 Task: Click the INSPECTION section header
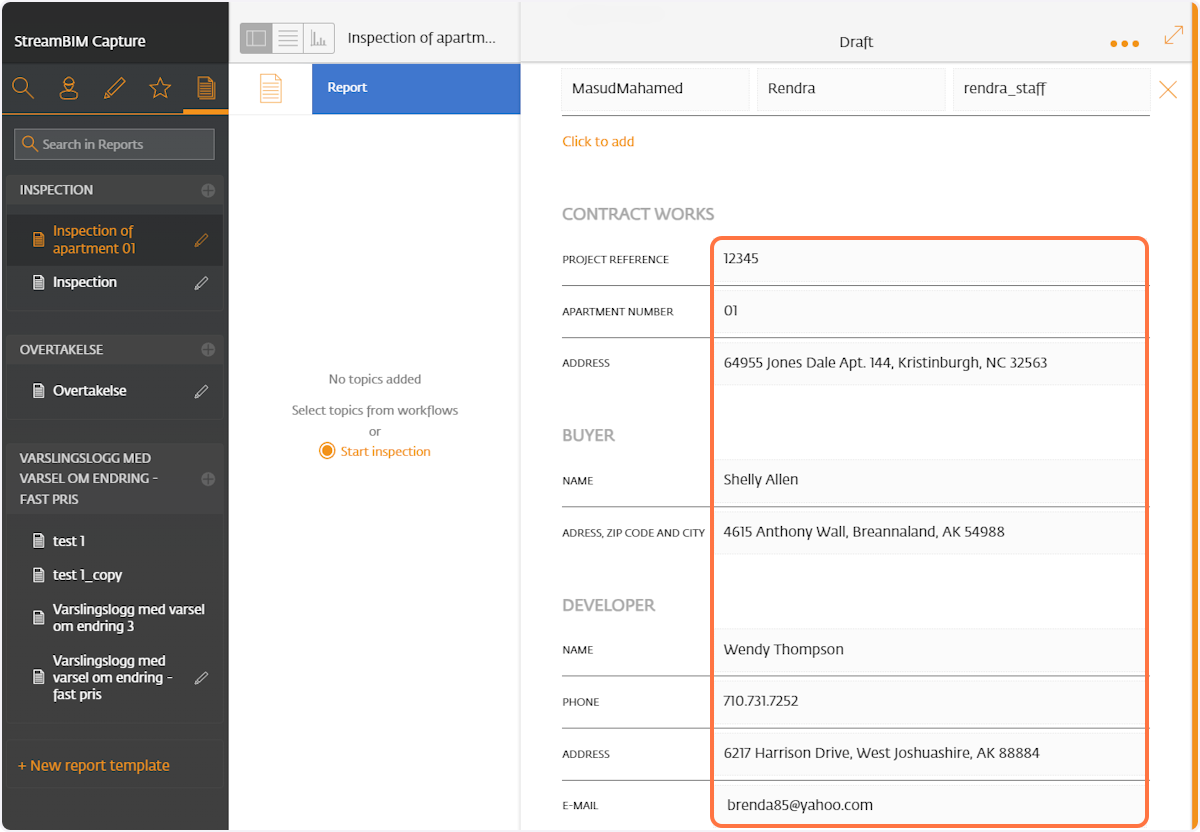tap(115, 190)
